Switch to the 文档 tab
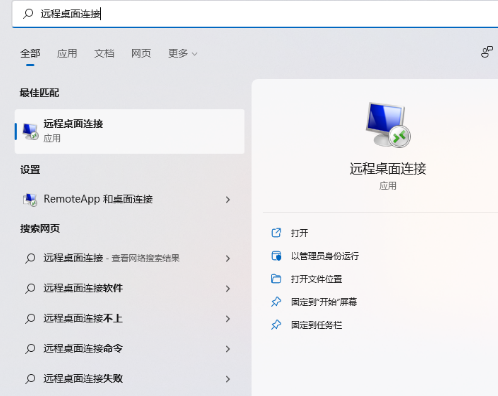The height and width of the screenshot is (396, 498). pyautogui.click(x=104, y=53)
